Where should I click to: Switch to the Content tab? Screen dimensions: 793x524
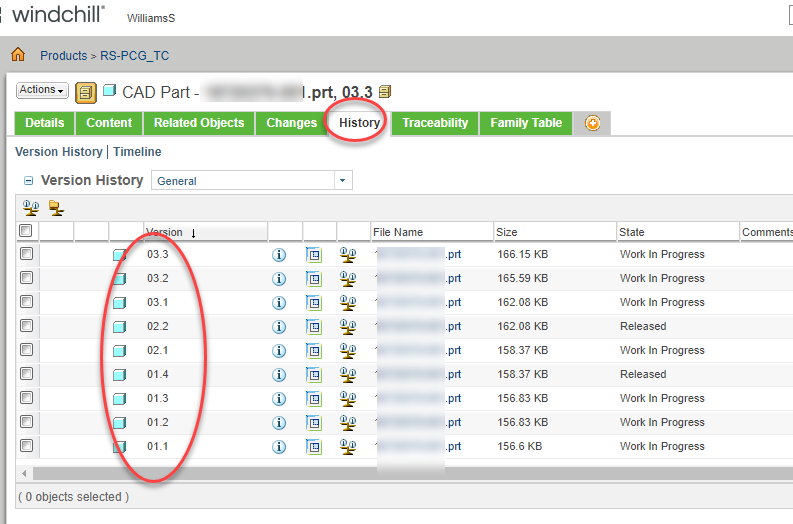[109, 123]
